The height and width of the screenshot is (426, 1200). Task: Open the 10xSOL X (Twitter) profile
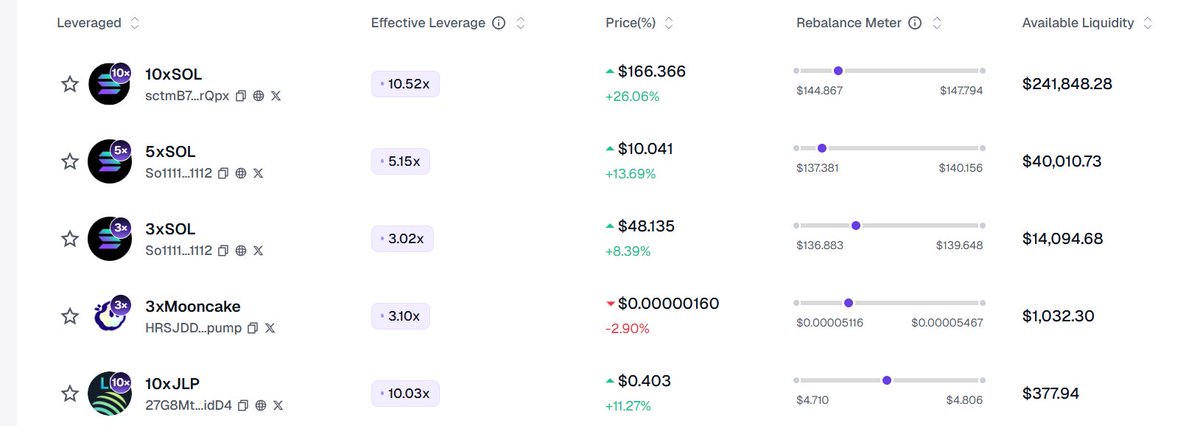(276, 96)
